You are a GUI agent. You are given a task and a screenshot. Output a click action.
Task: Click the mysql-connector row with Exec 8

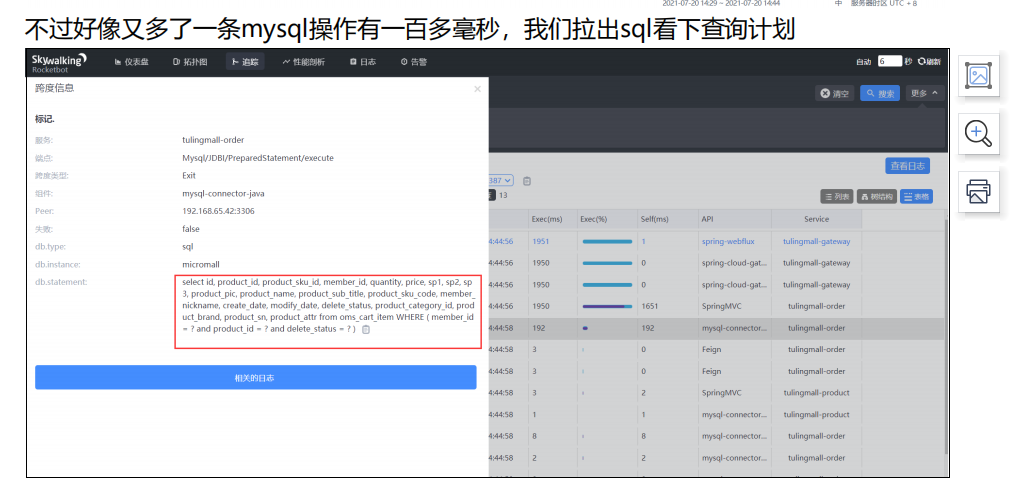[x=717, y=436]
